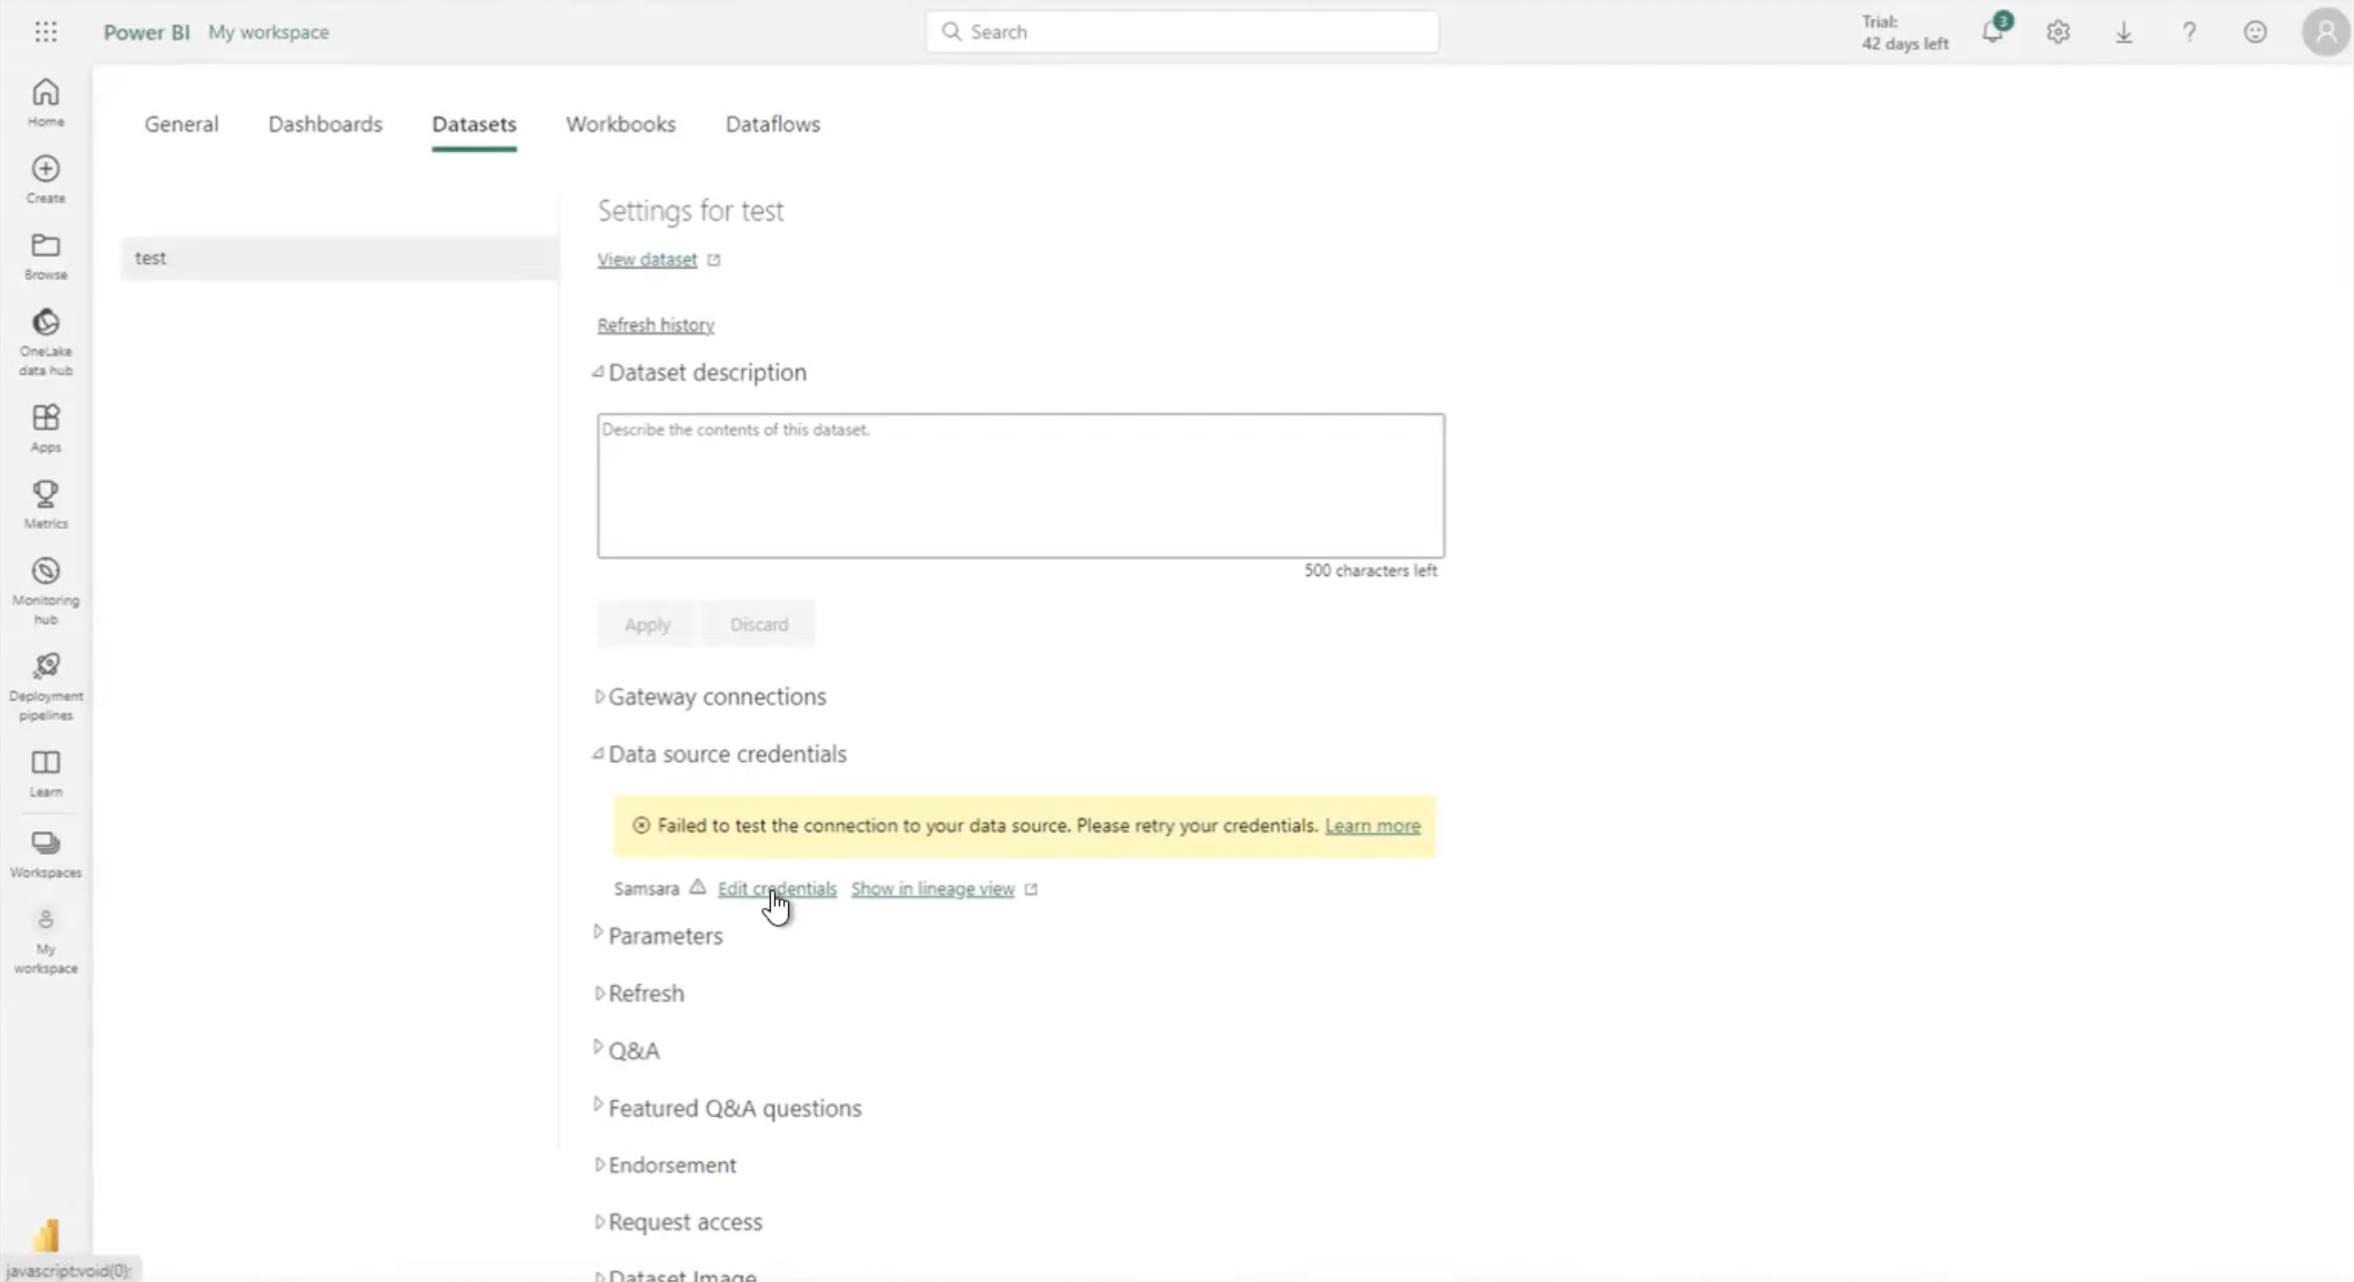Expand the Refresh section
Screen dimensions: 2354x1282
pos(600,991)
